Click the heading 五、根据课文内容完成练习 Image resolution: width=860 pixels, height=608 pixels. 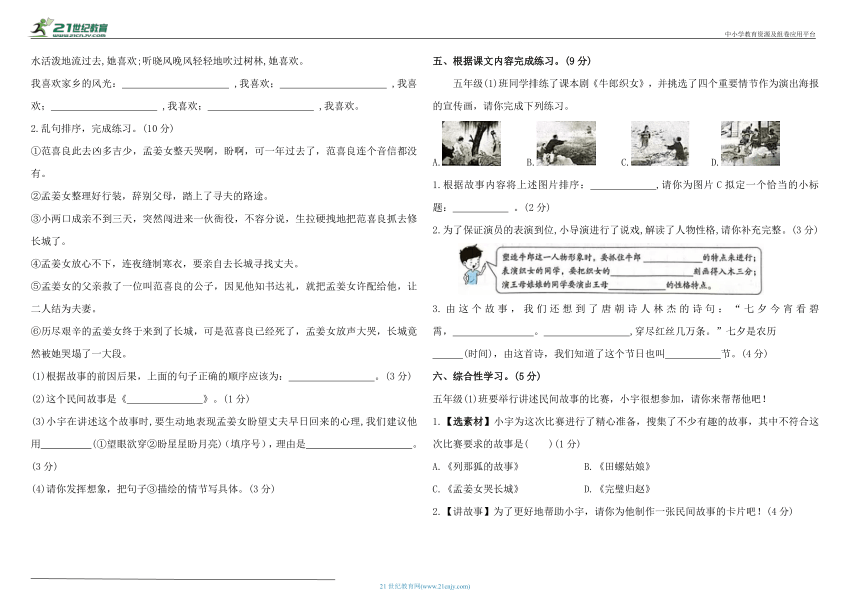[512, 61]
